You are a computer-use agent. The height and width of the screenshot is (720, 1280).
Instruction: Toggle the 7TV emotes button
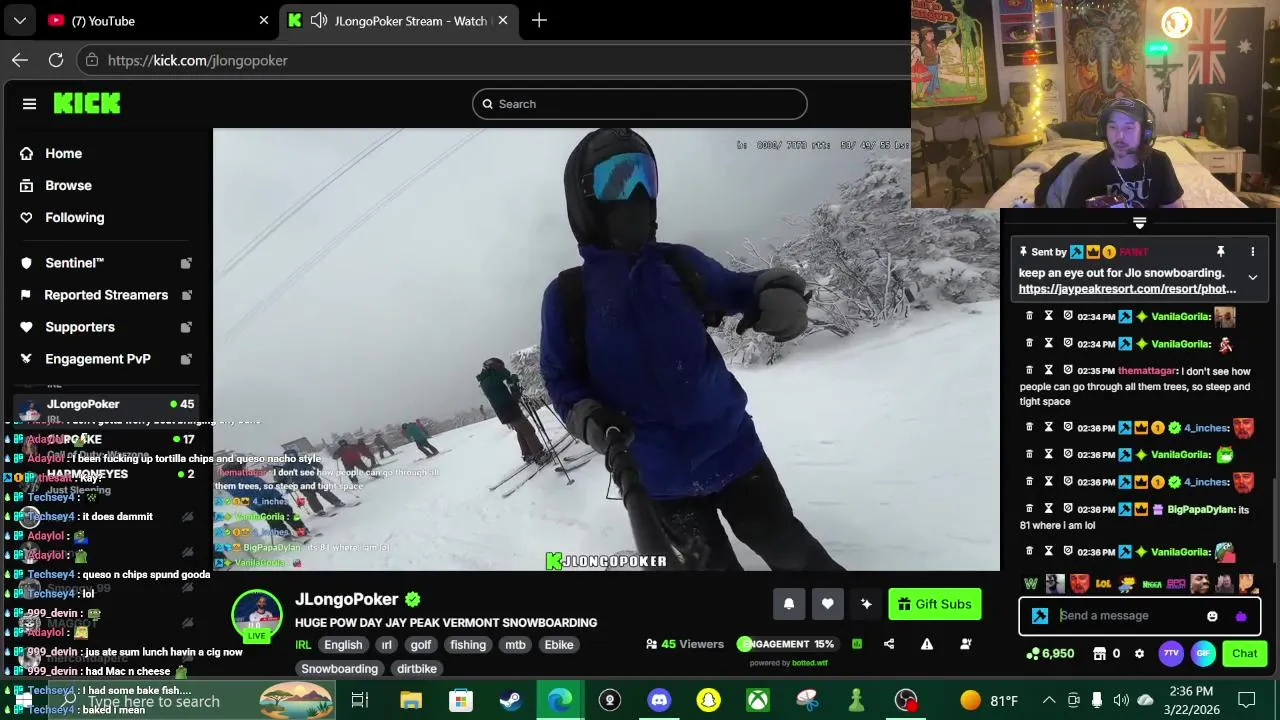[x=1171, y=653]
